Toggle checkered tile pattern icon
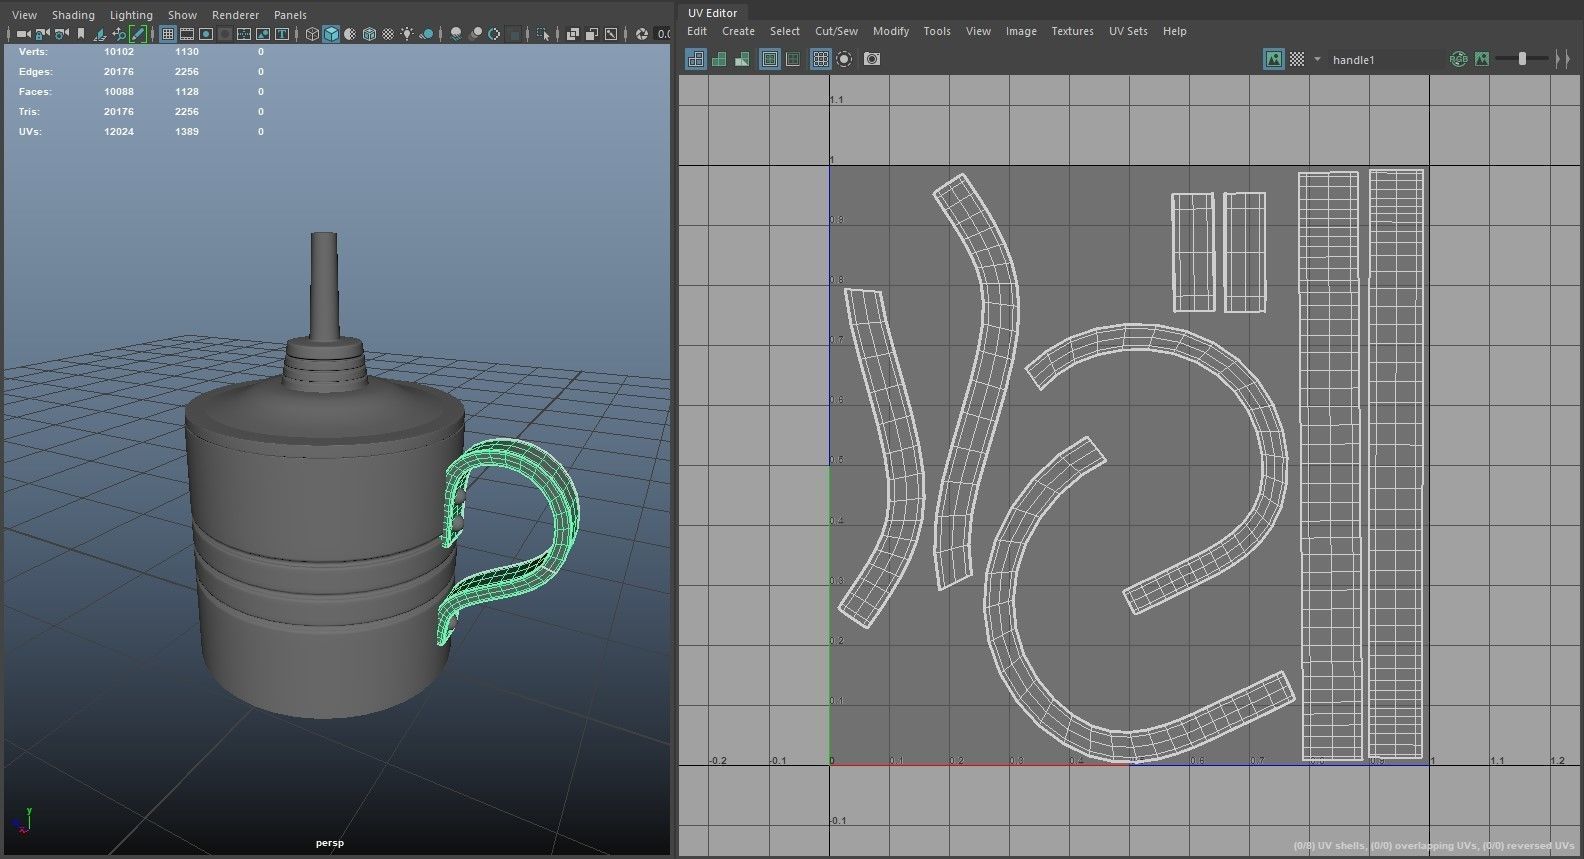Viewport: 1584px width, 859px height. 1297,59
